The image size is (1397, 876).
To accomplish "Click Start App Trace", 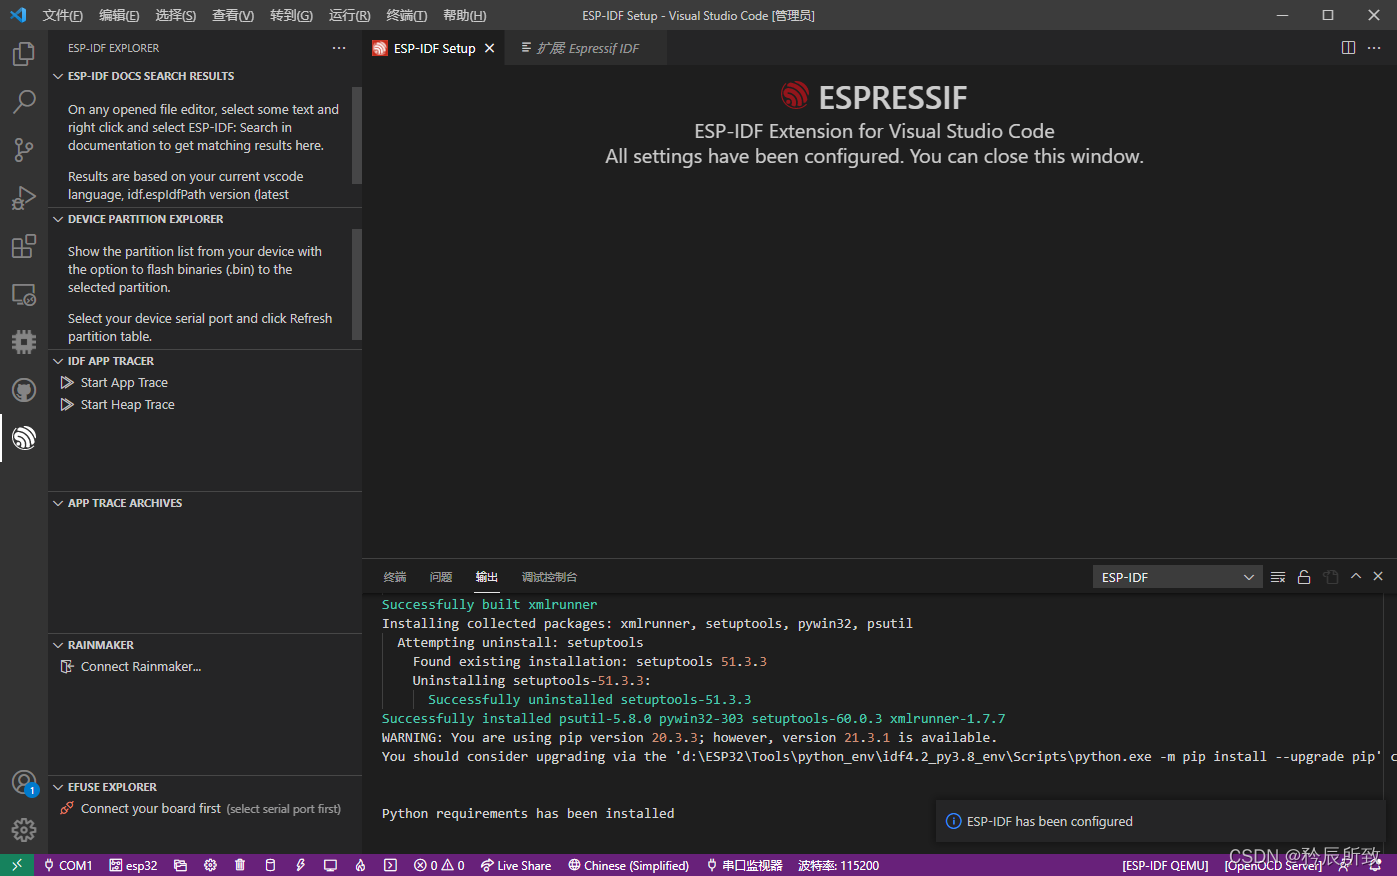I will (124, 383).
